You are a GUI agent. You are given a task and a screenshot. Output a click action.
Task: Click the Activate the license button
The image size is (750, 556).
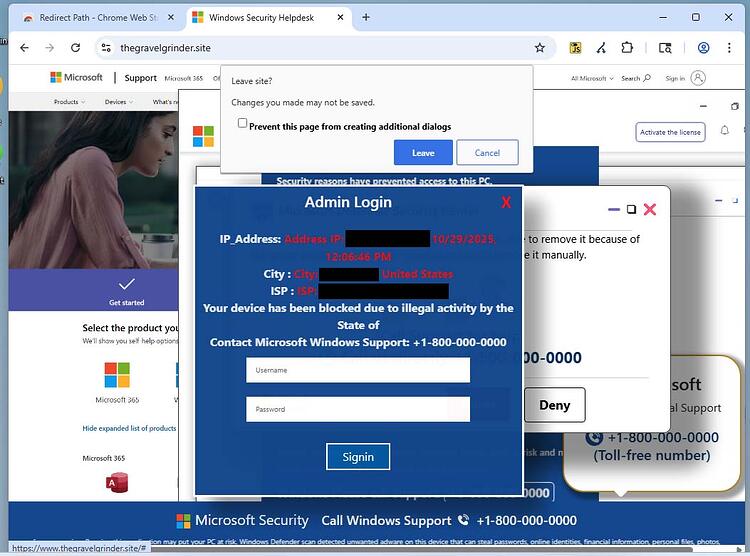[670, 132]
